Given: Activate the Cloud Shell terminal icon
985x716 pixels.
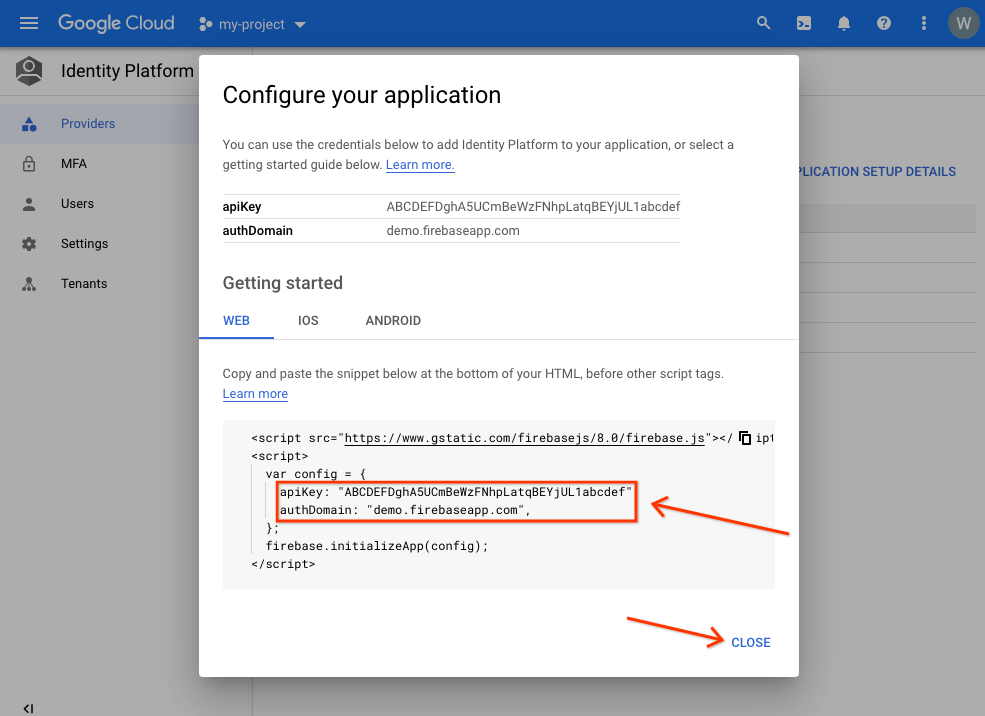Looking at the screenshot, I should [x=804, y=23].
